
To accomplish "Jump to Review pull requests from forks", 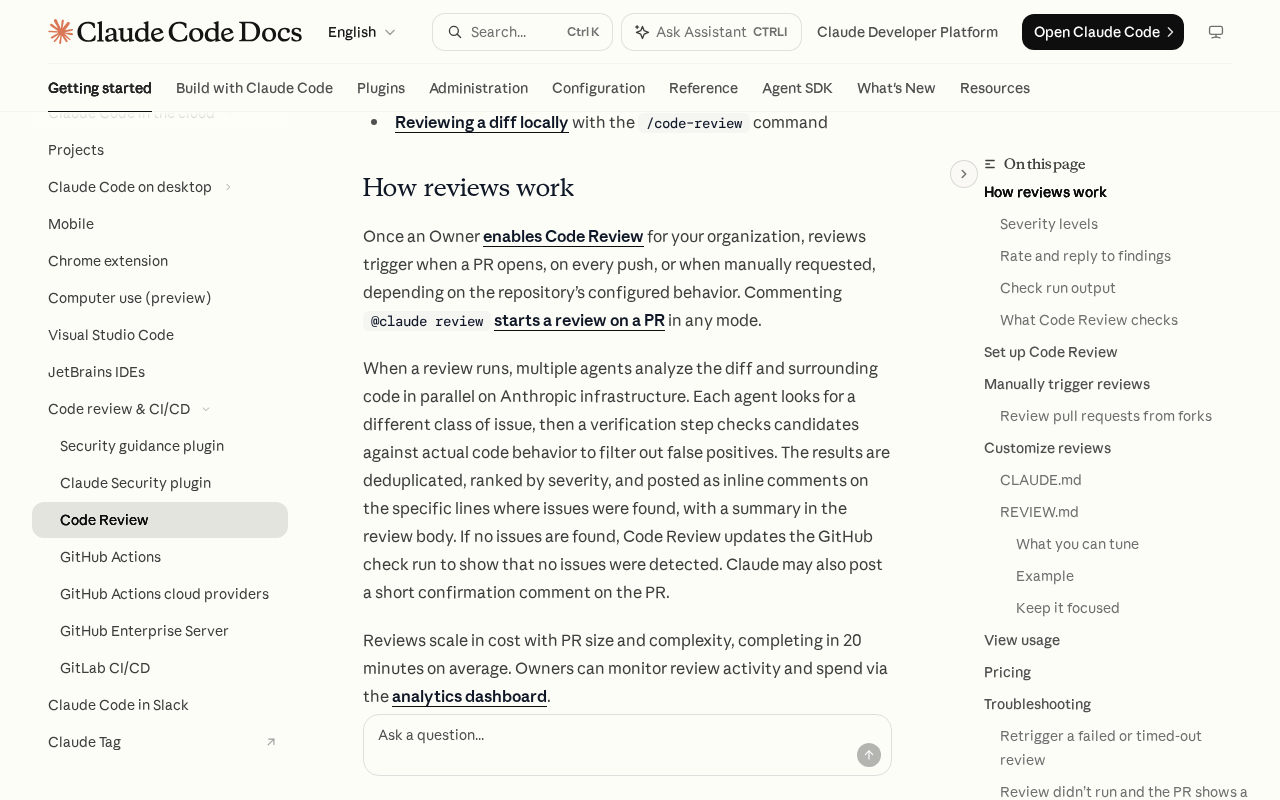I will pos(1106,416).
